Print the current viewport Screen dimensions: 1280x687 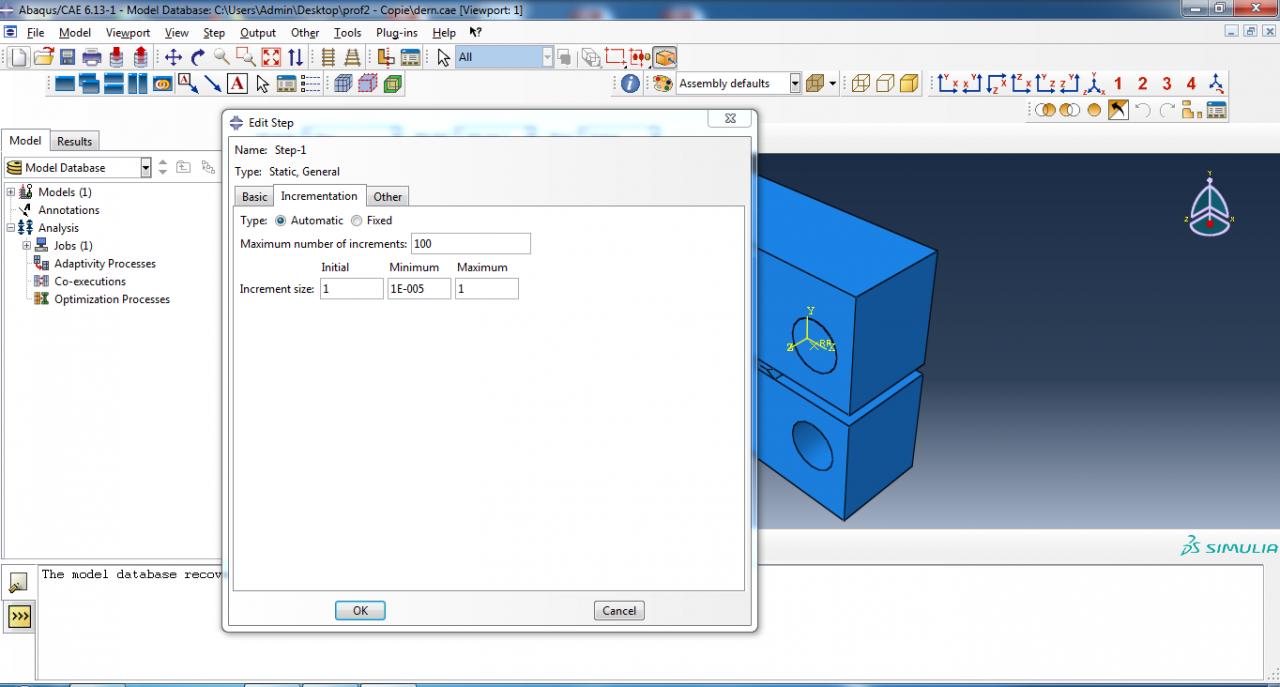92,57
